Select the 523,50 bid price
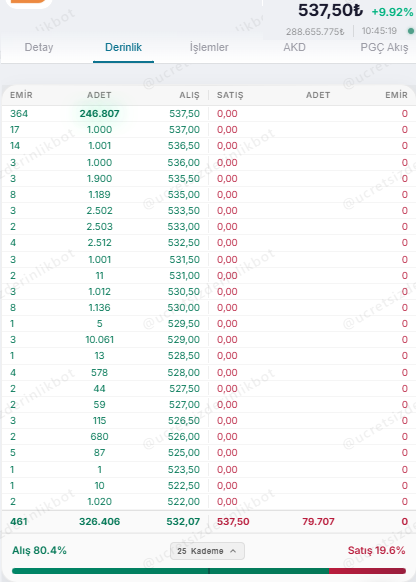This screenshot has width=416, height=582. pos(184,469)
